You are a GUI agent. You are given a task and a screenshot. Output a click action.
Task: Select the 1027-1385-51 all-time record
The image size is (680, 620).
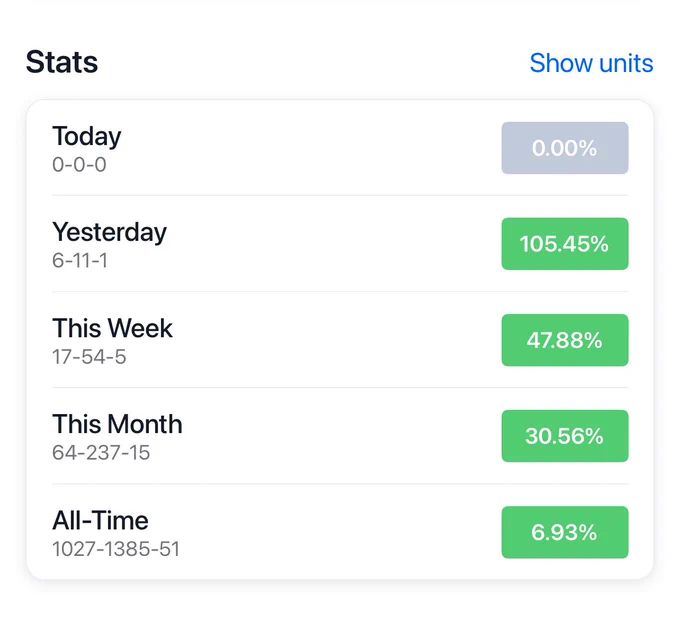[x=116, y=549]
